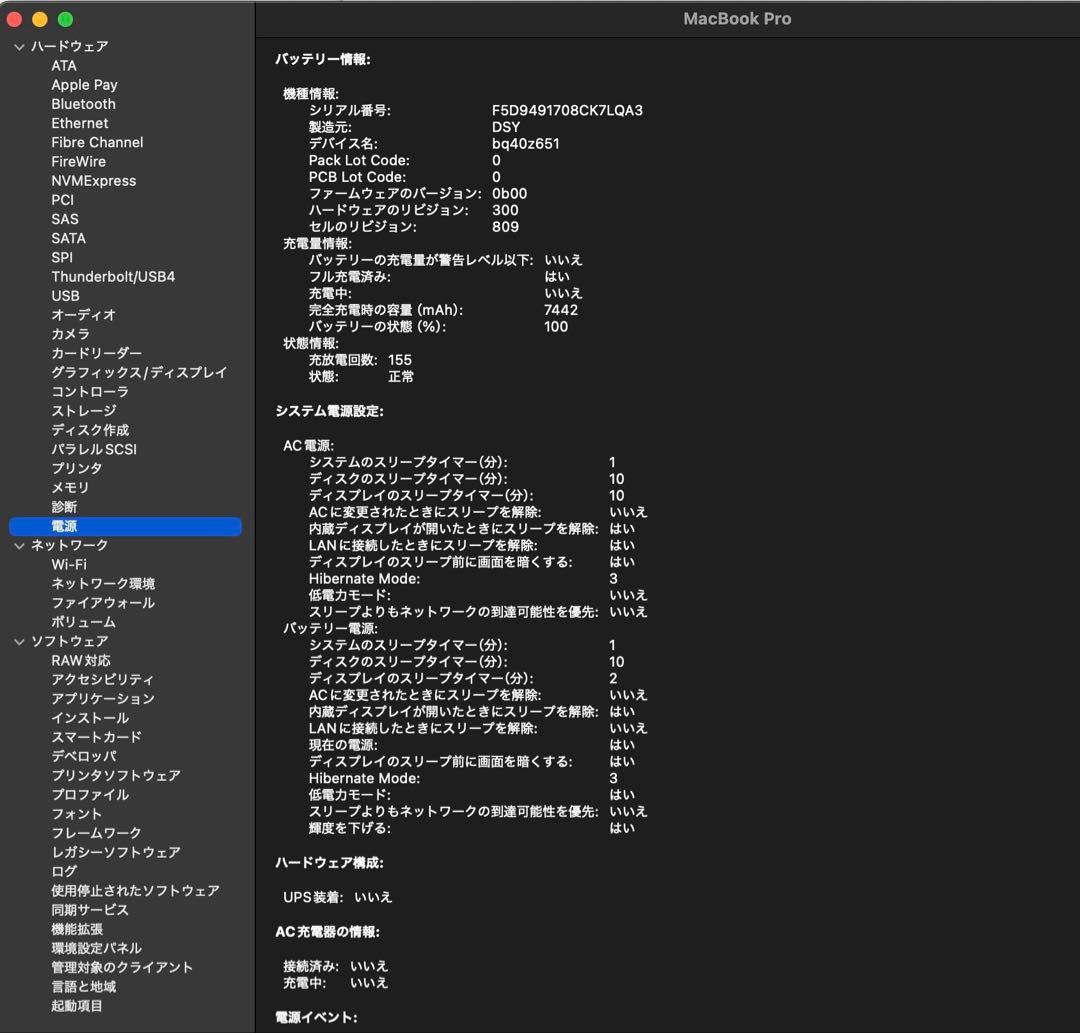1080x1033 pixels.
Task: Show グラフィックス/ディスプレイ information
Action: coord(139,373)
